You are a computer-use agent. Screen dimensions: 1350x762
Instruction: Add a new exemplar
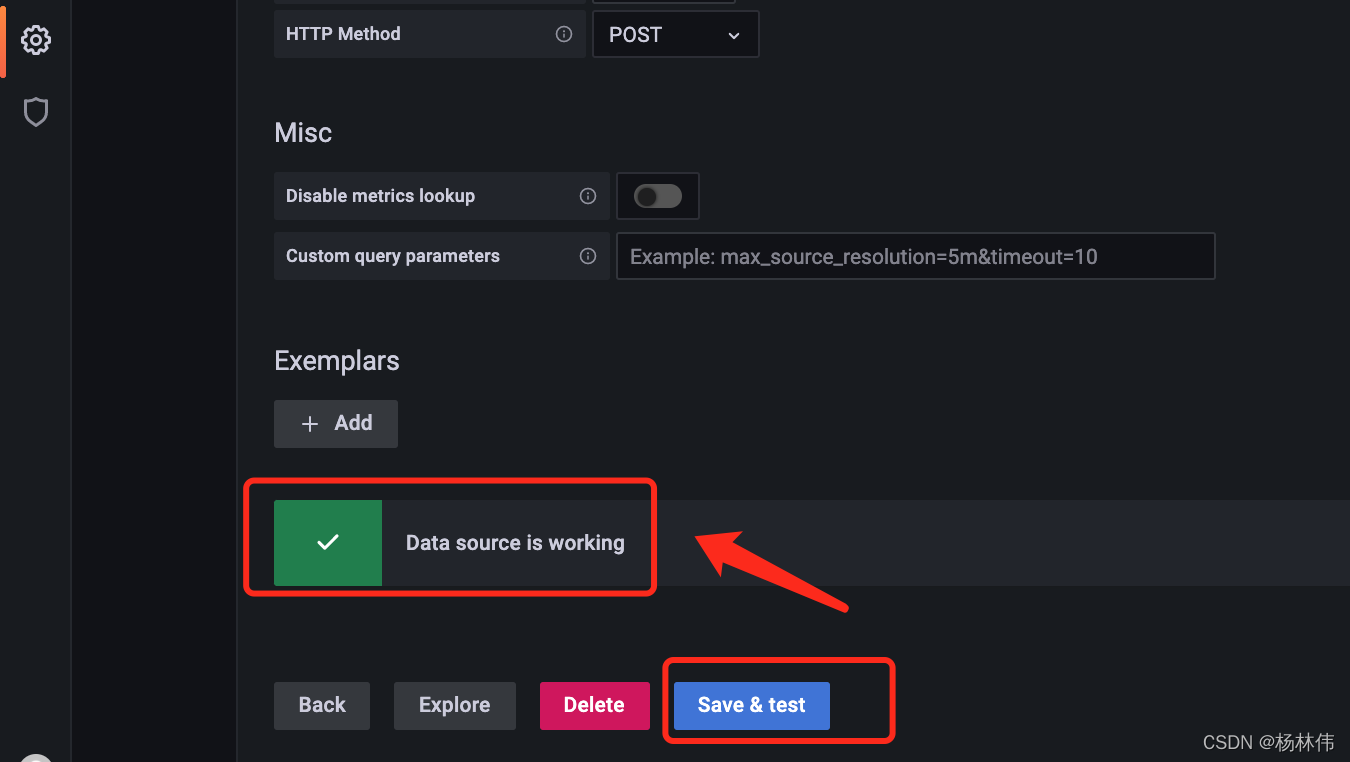[x=336, y=424]
